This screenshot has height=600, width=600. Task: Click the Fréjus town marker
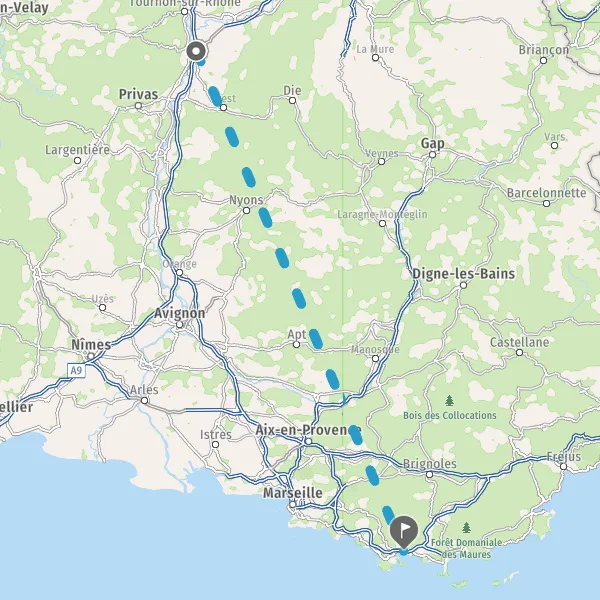[x=563, y=466]
